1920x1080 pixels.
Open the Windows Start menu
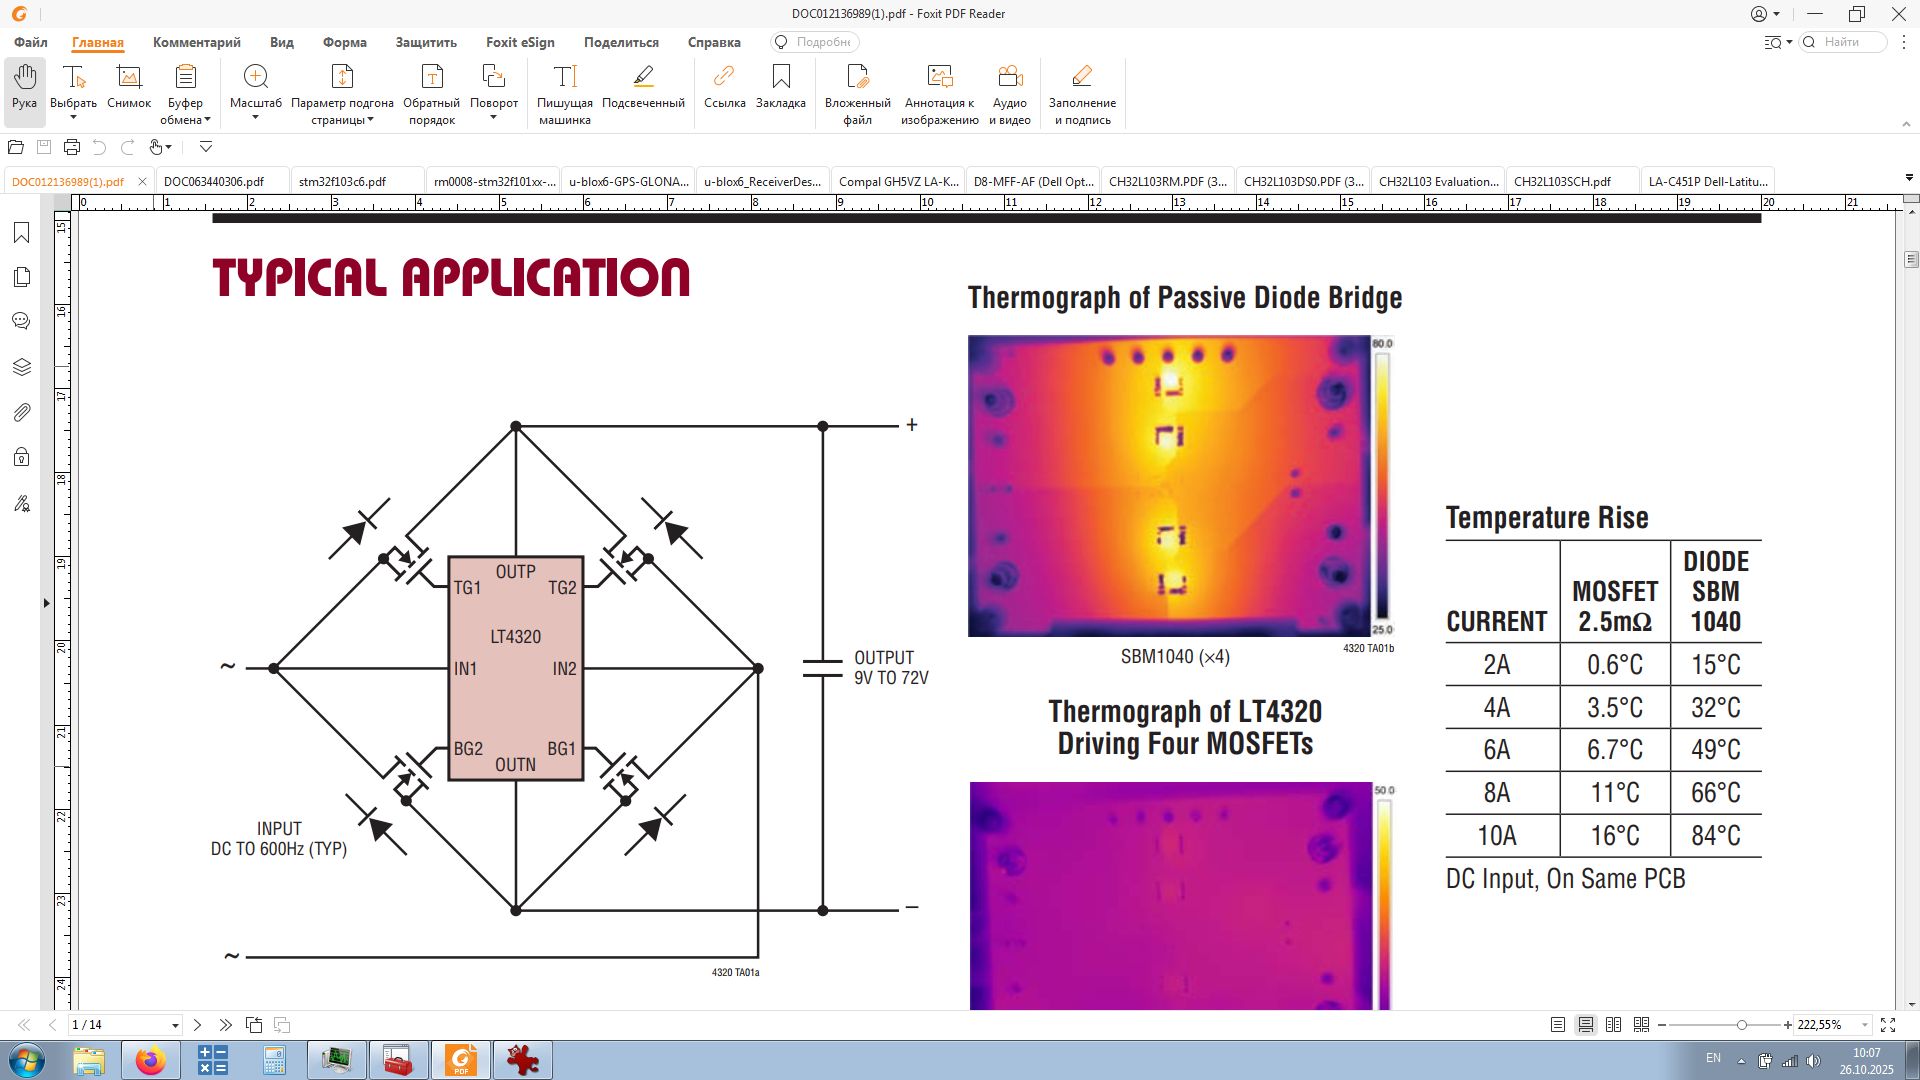tap(26, 1060)
